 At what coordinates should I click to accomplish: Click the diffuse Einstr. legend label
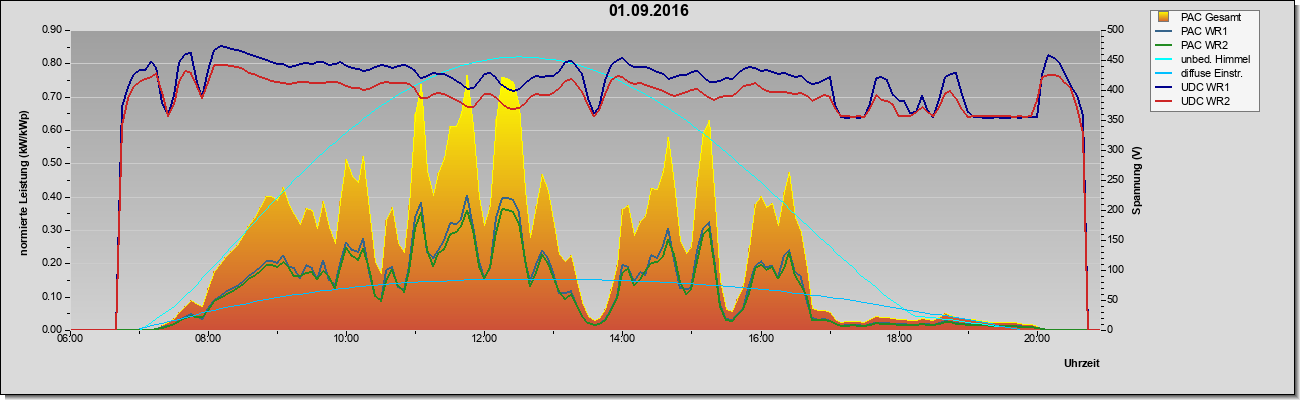1213,73
